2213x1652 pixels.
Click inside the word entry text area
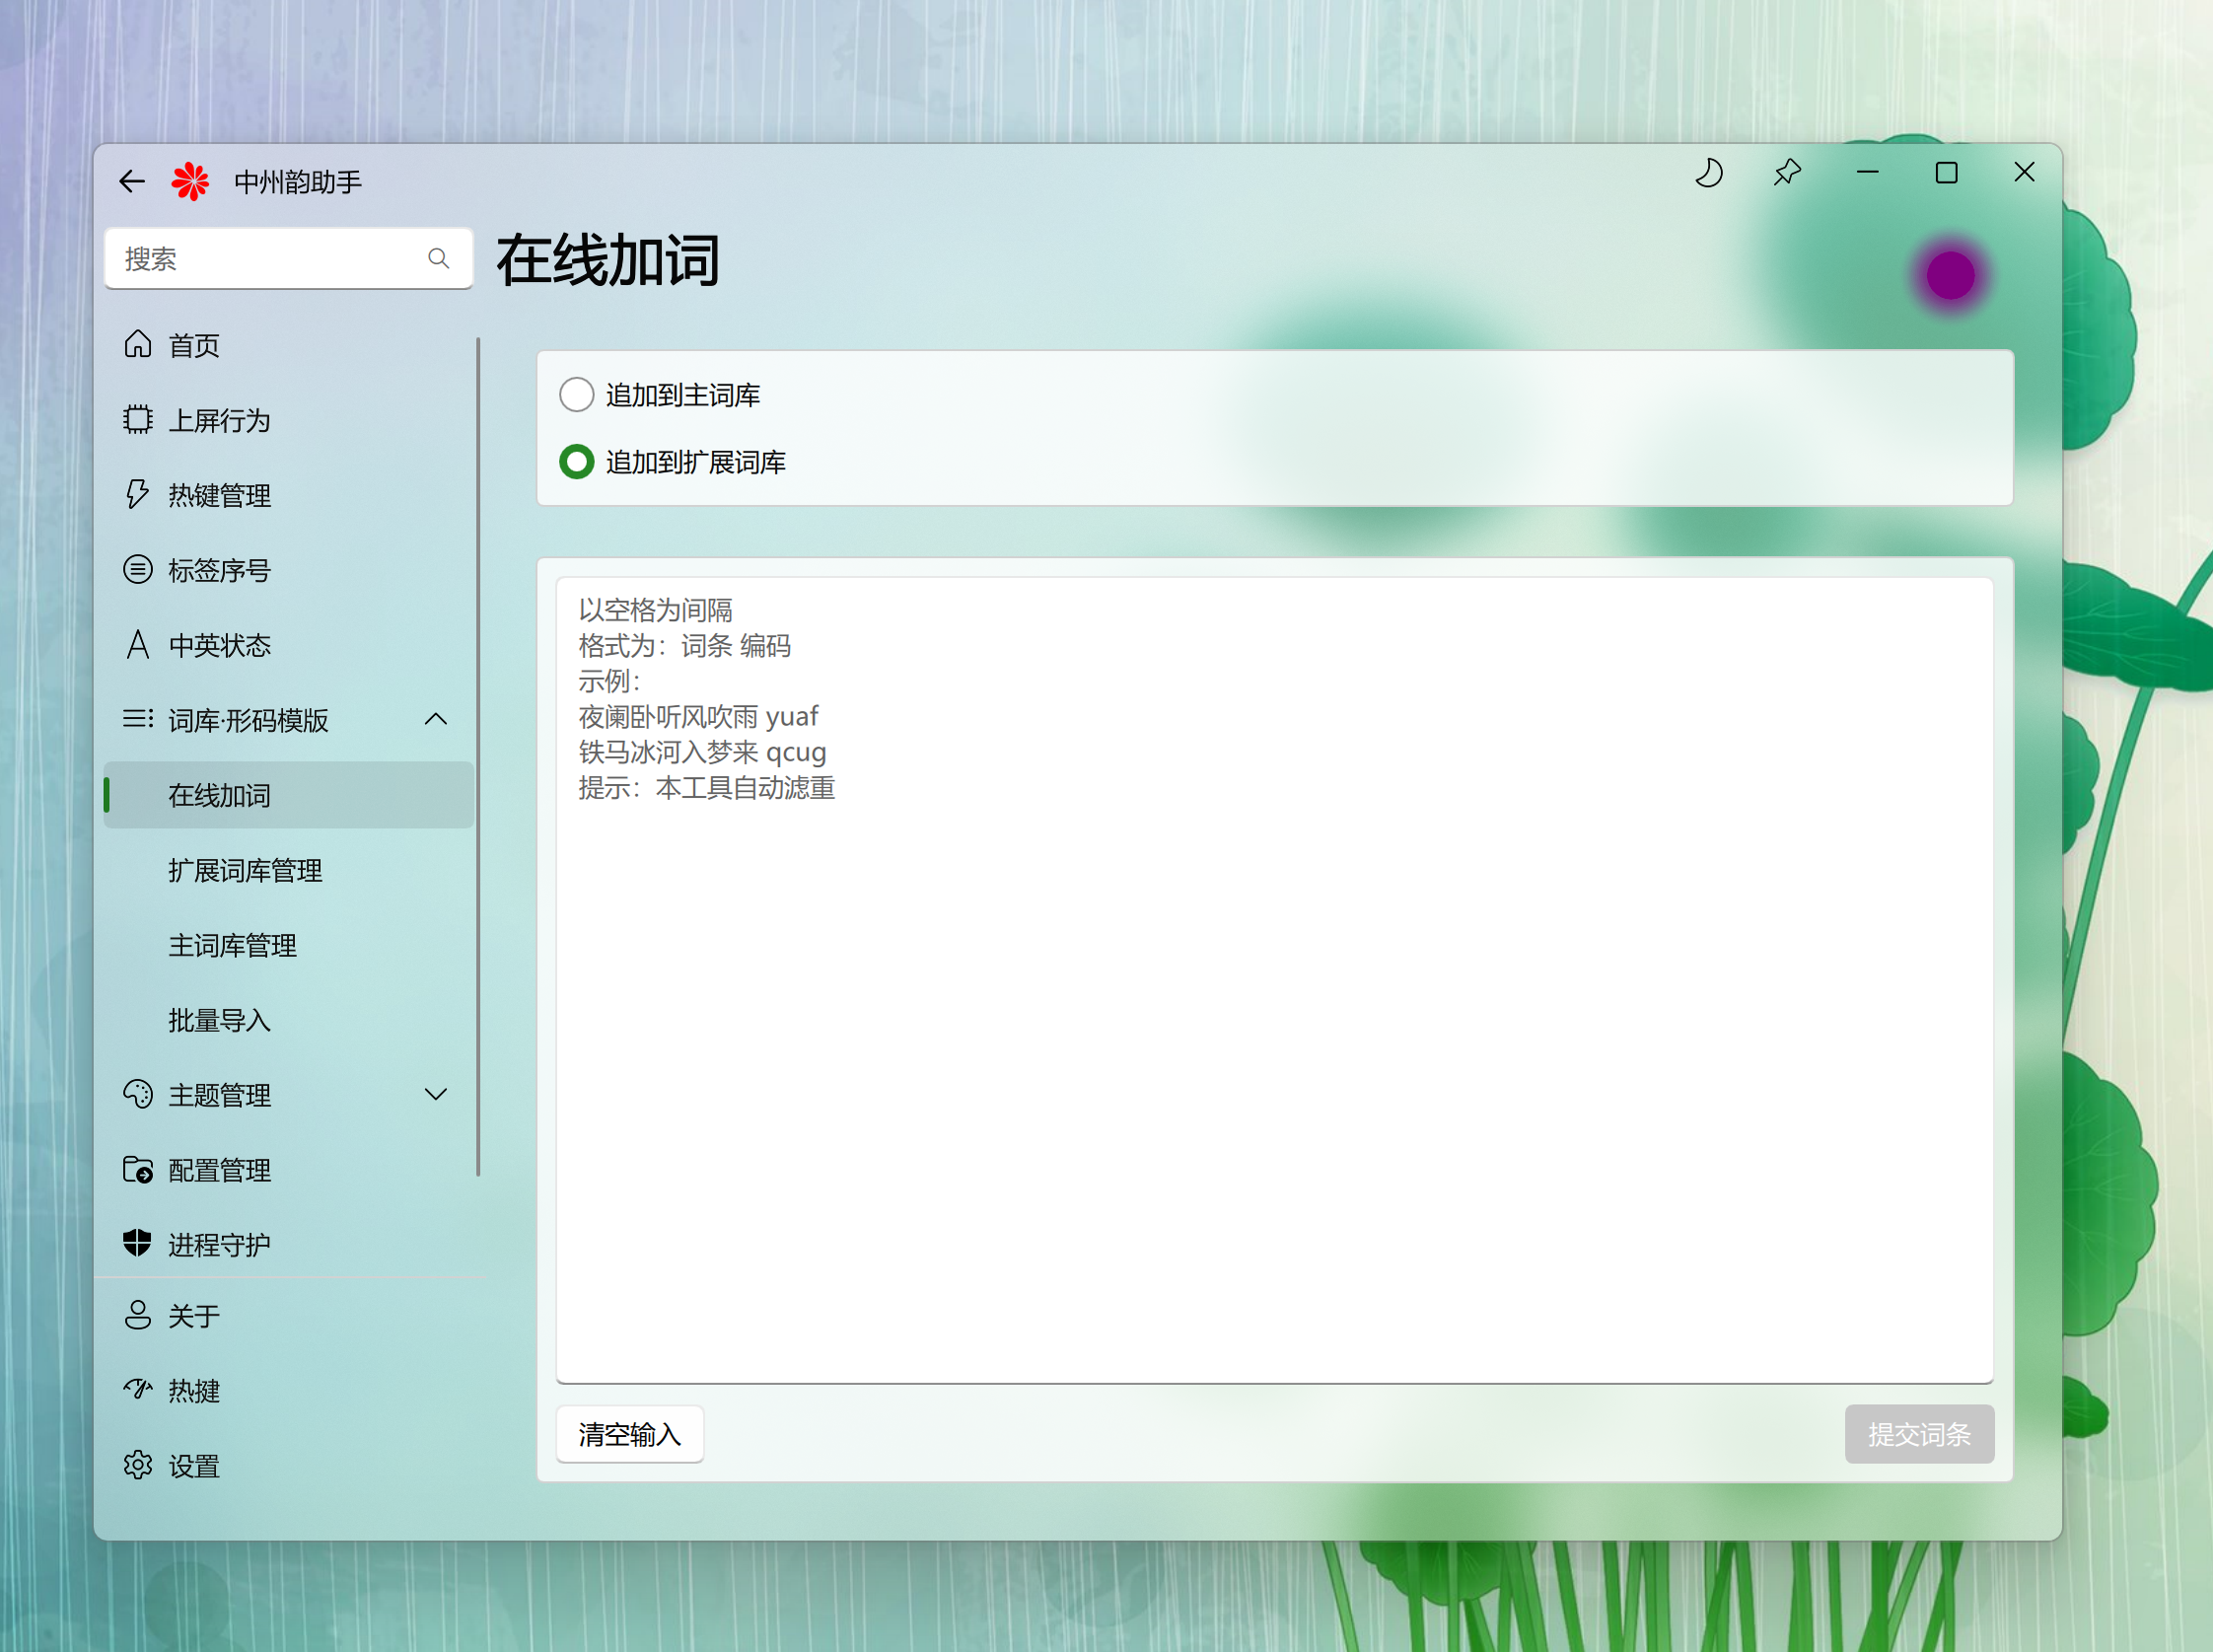tap(1274, 1050)
